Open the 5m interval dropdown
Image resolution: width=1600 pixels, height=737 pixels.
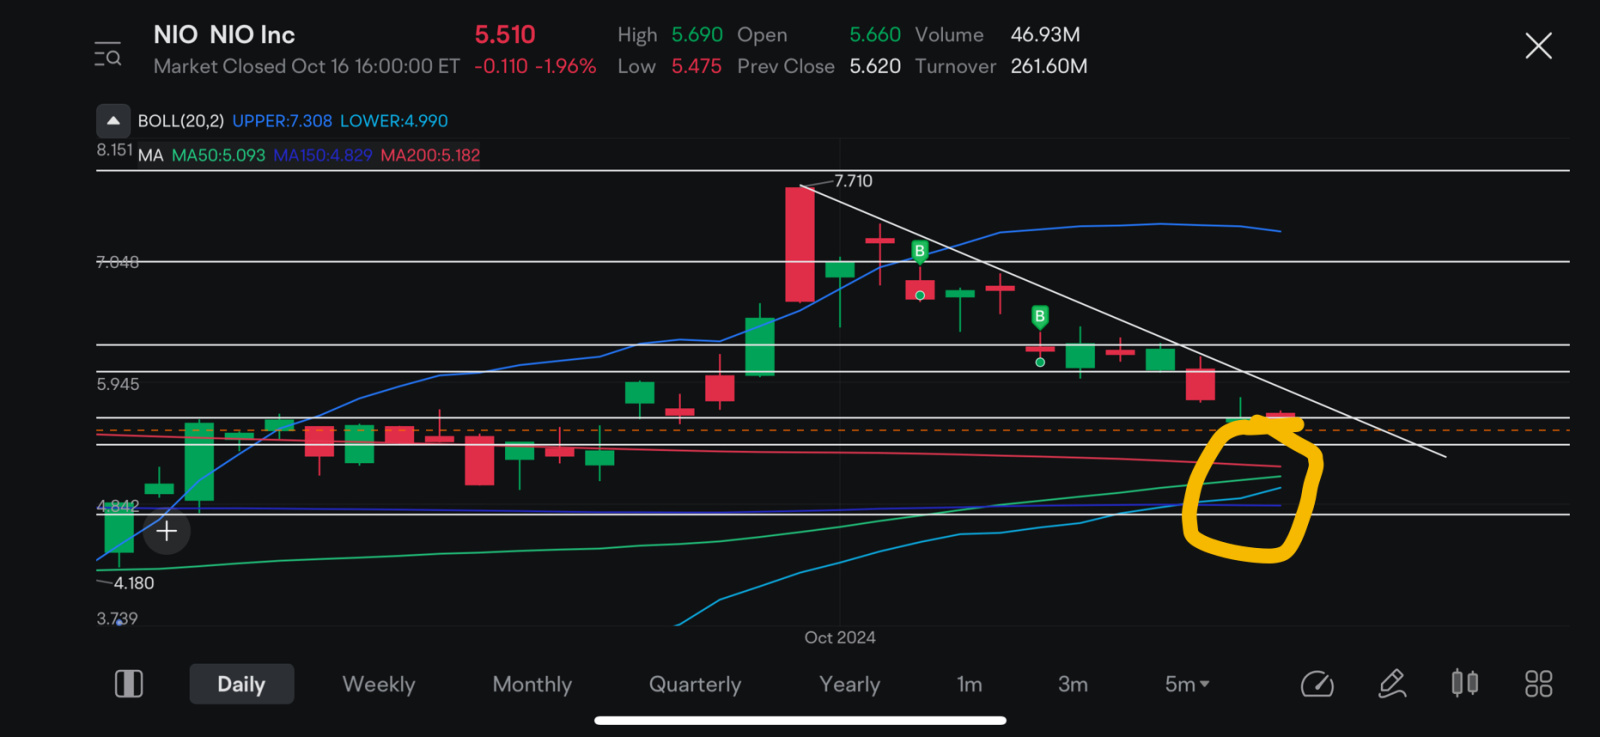click(1187, 684)
